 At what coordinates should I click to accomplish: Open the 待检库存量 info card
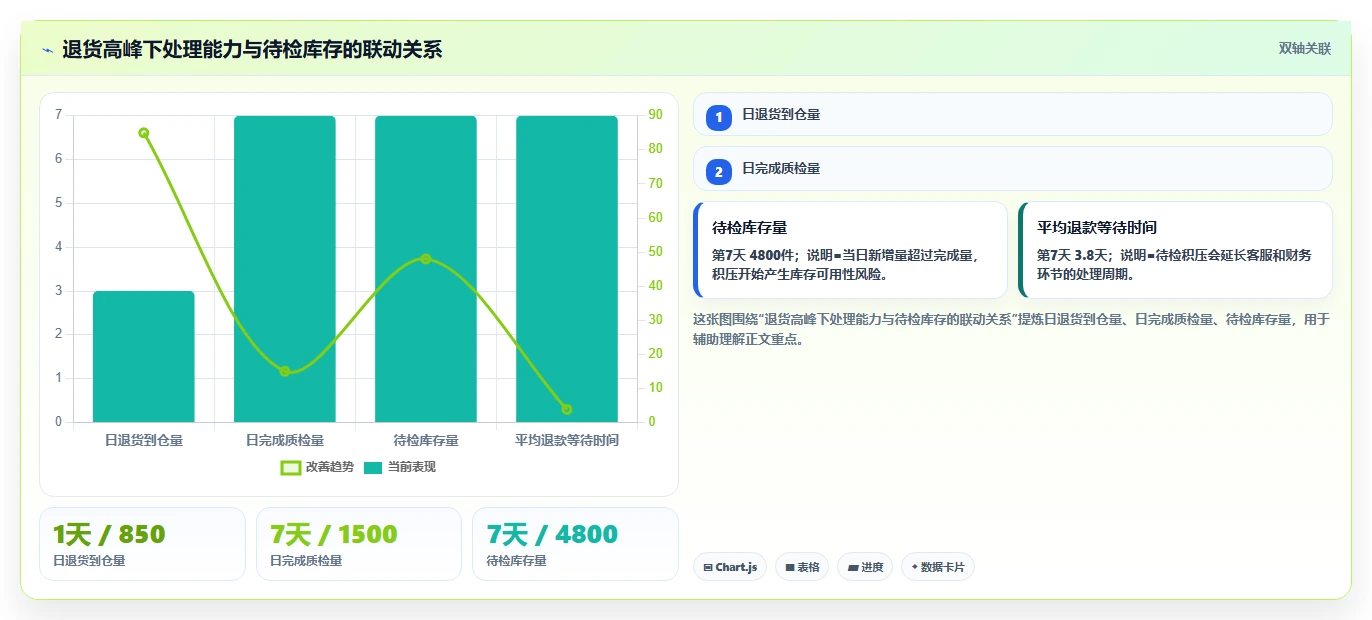coord(850,250)
